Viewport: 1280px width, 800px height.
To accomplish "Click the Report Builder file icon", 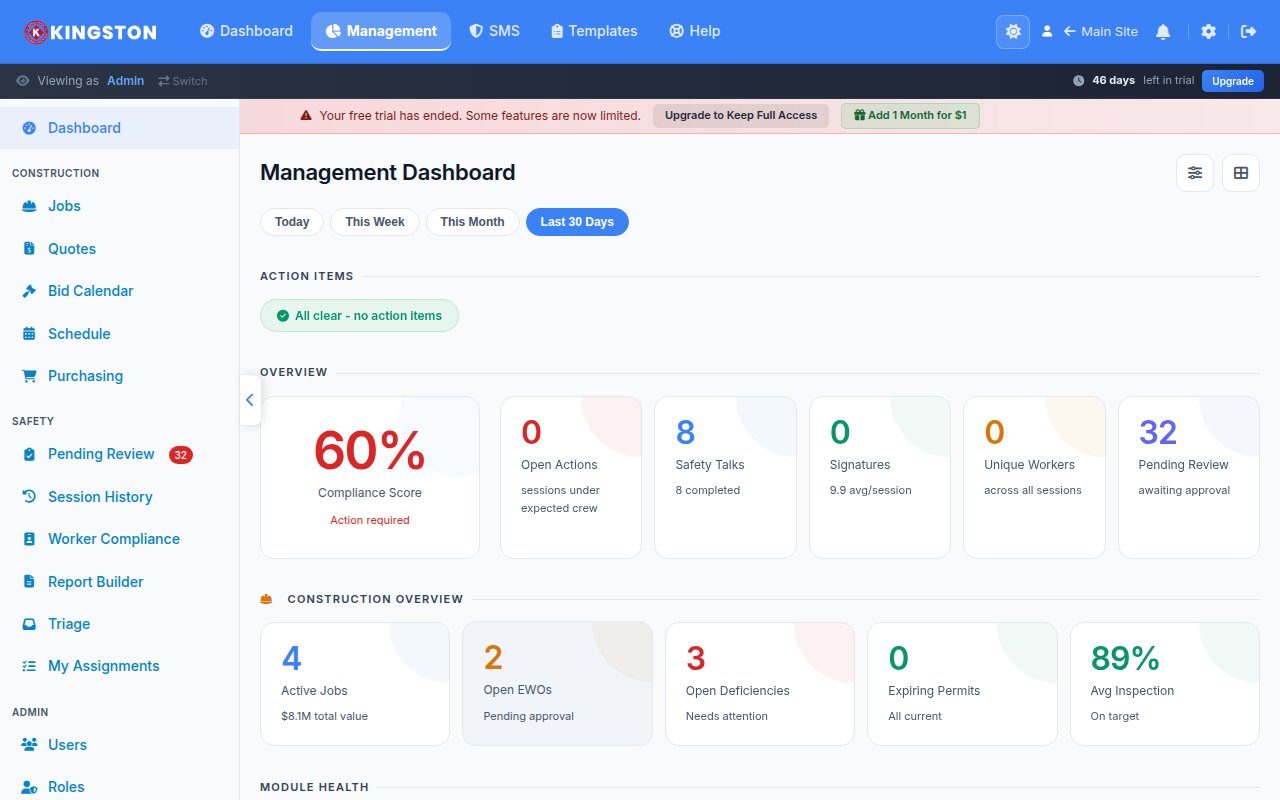I will (x=29, y=582).
